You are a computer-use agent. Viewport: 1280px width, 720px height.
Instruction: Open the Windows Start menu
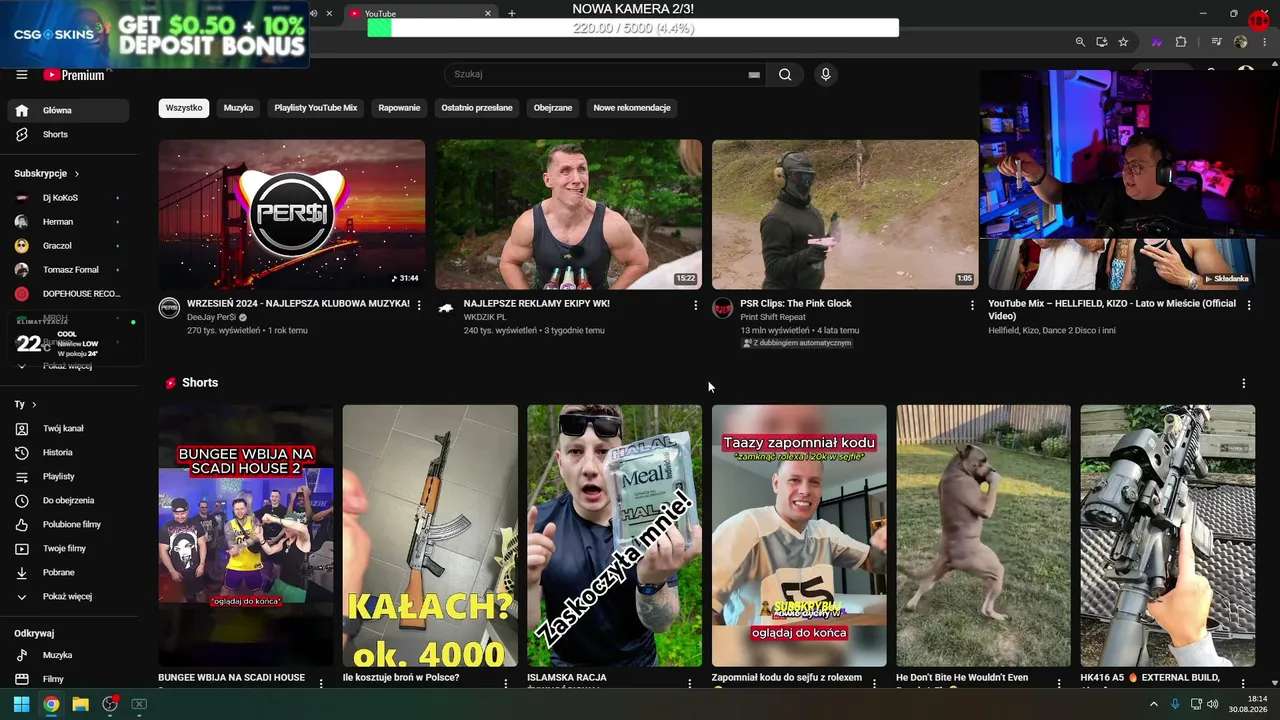(21, 704)
